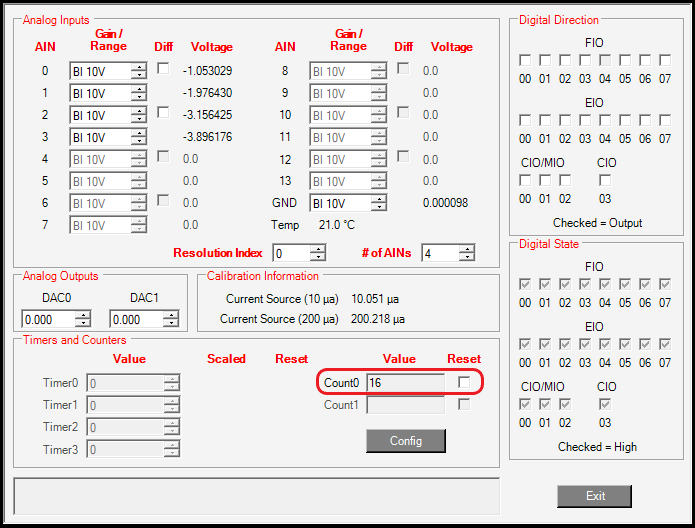Click the Config button
Viewport: 695px width, 528px height.
coord(405,441)
